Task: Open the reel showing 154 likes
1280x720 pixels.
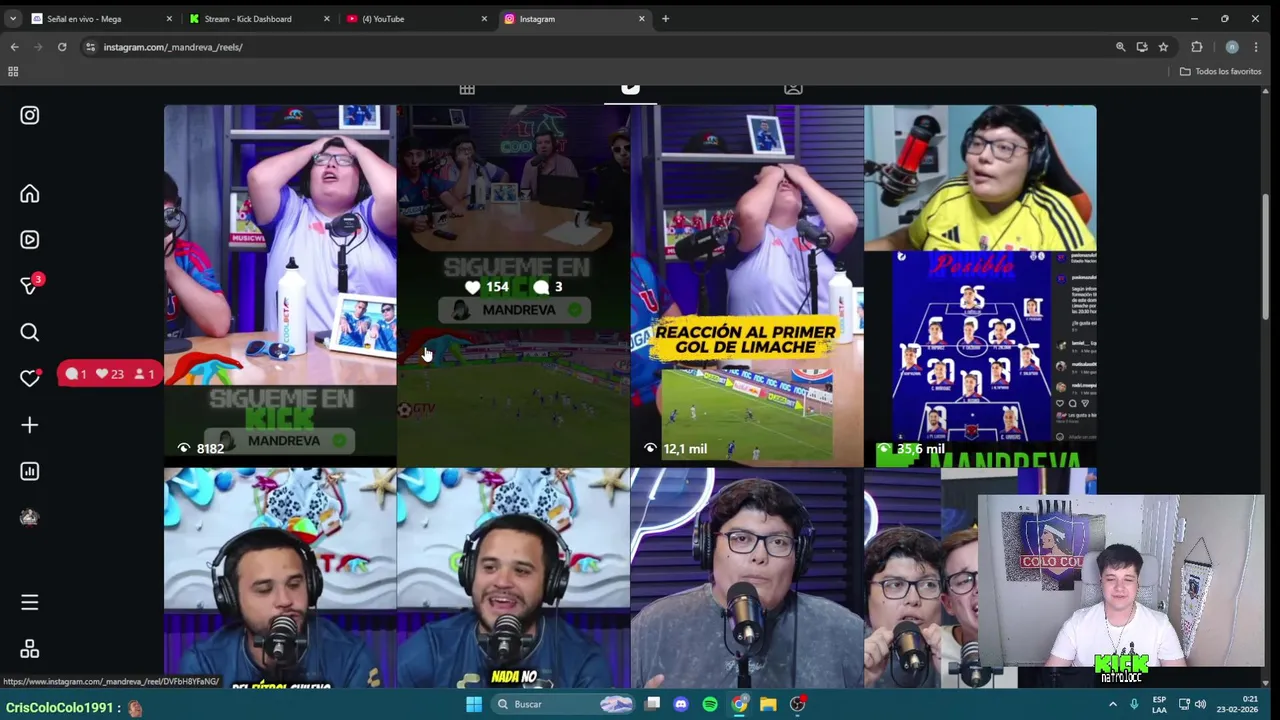Action: click(513, 286)
